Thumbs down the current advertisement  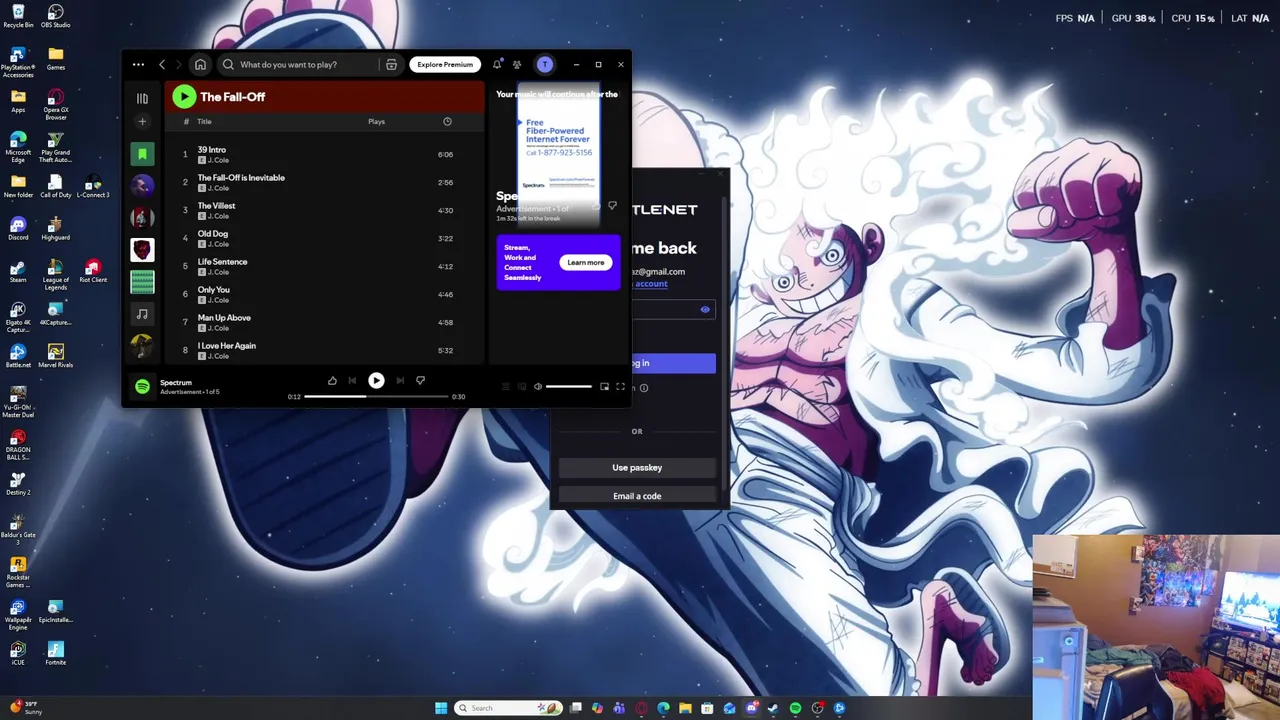point(420,380)
